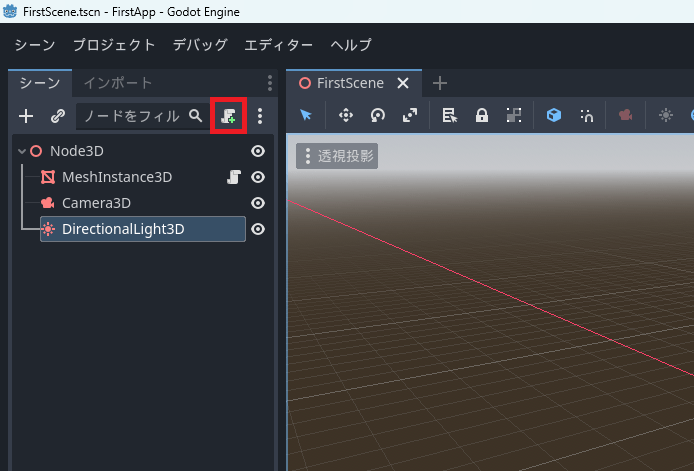Select the Scale Mode tool
The height and width of the screenshot is (471, 694).
pyautogui.click(x=410, y=116)
